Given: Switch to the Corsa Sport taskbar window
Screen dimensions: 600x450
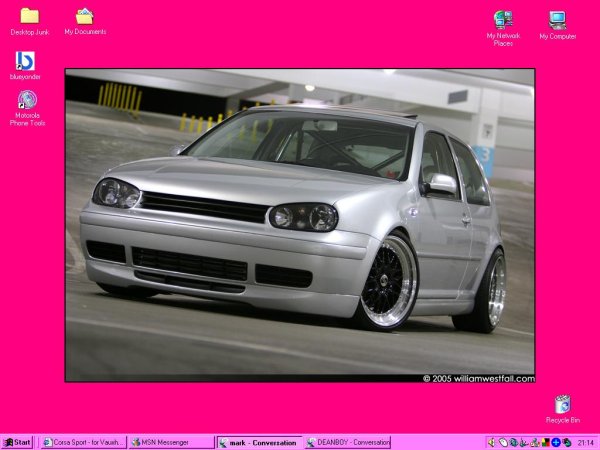Looking at the screenshot, I should [83, 442].
